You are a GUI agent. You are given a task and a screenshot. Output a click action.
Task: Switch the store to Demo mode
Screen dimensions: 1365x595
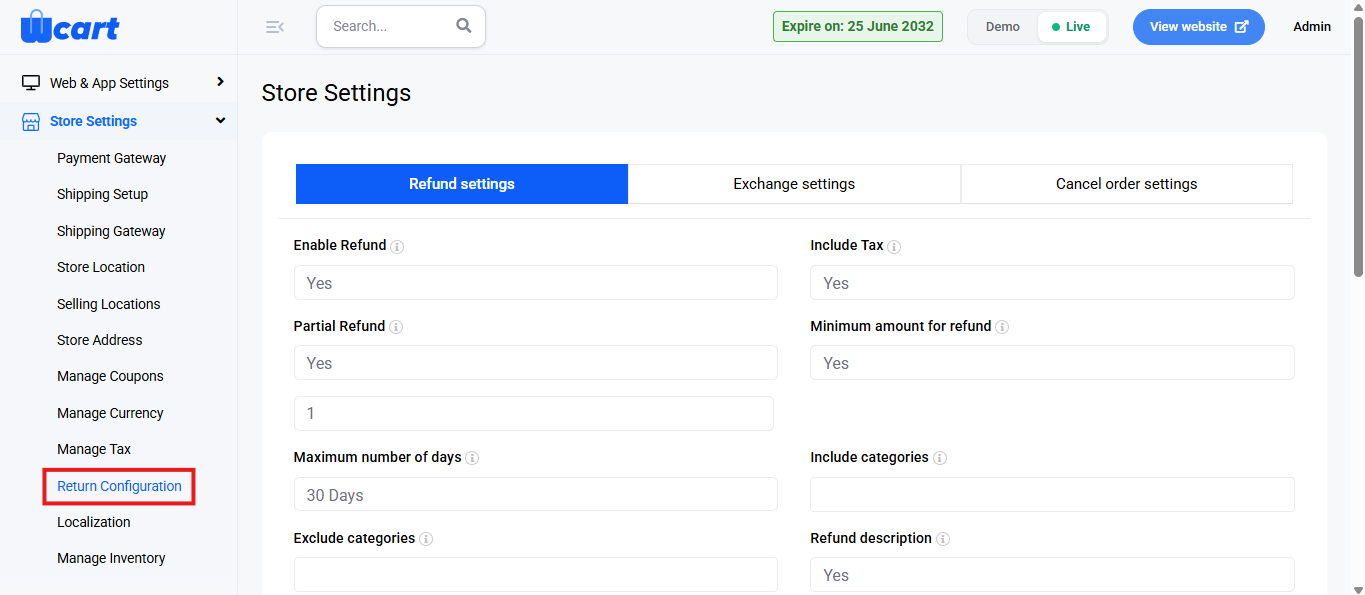[x=1003, y=27]
